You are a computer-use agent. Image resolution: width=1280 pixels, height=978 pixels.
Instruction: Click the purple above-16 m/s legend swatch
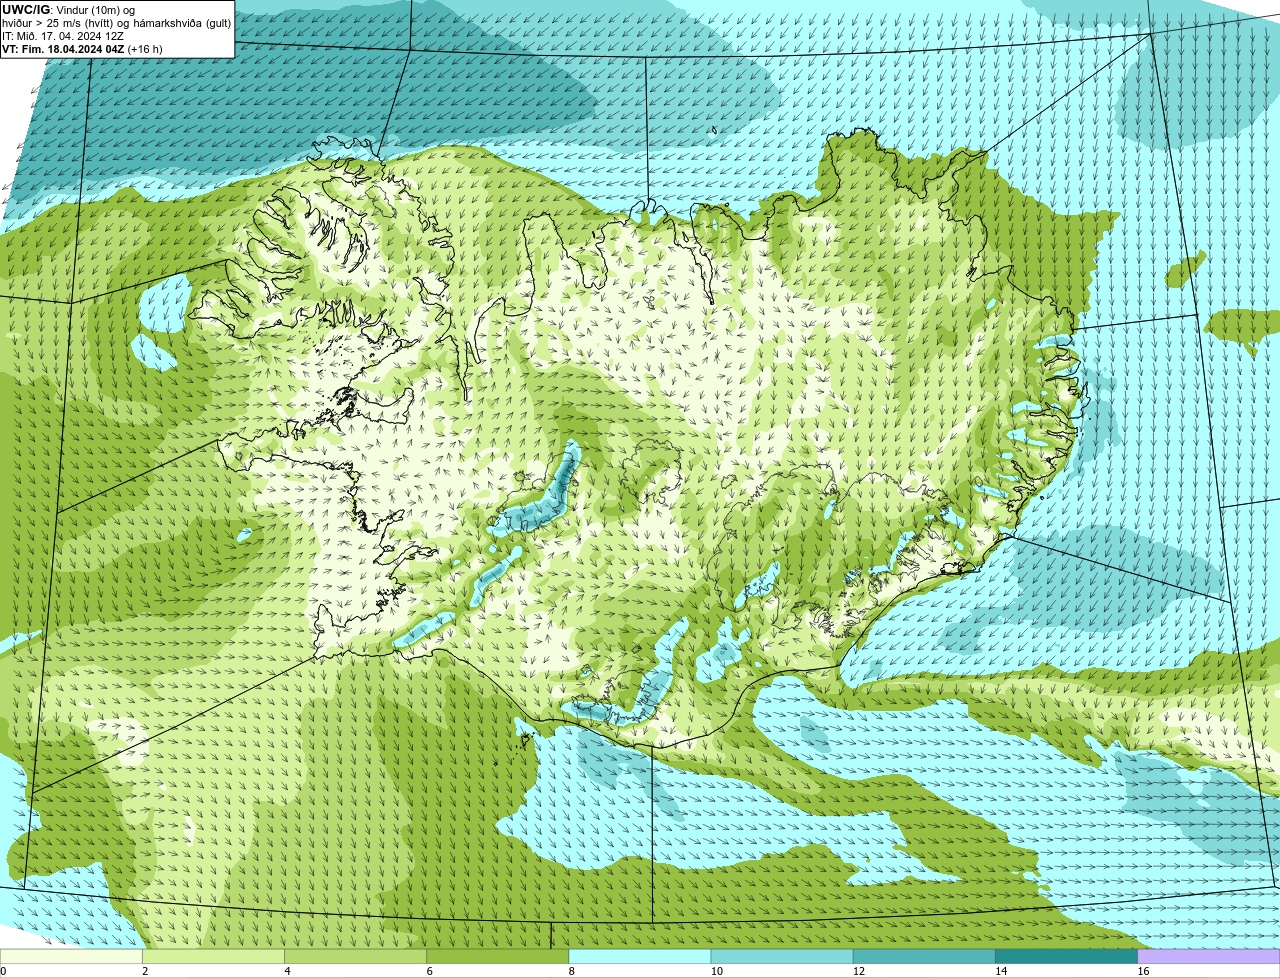[1208, 956]
